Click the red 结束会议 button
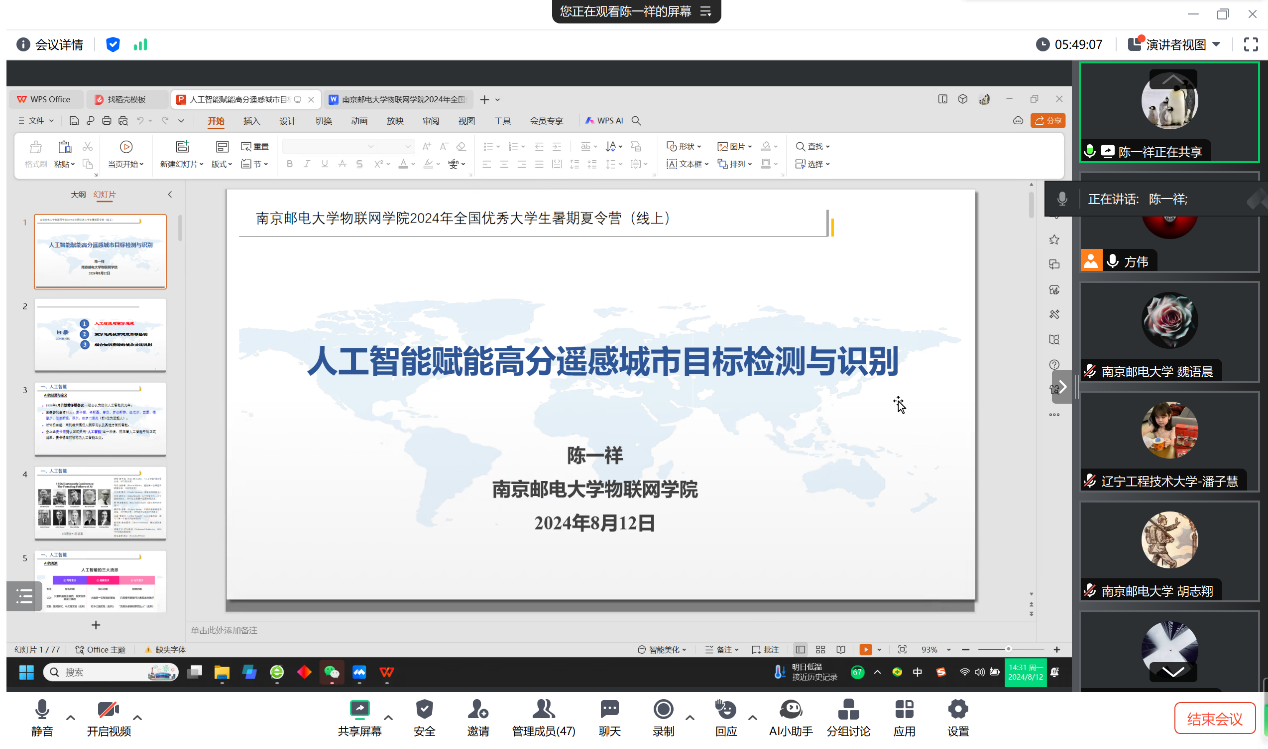This screenshot has width=1268, height=749. point(1214,718)
